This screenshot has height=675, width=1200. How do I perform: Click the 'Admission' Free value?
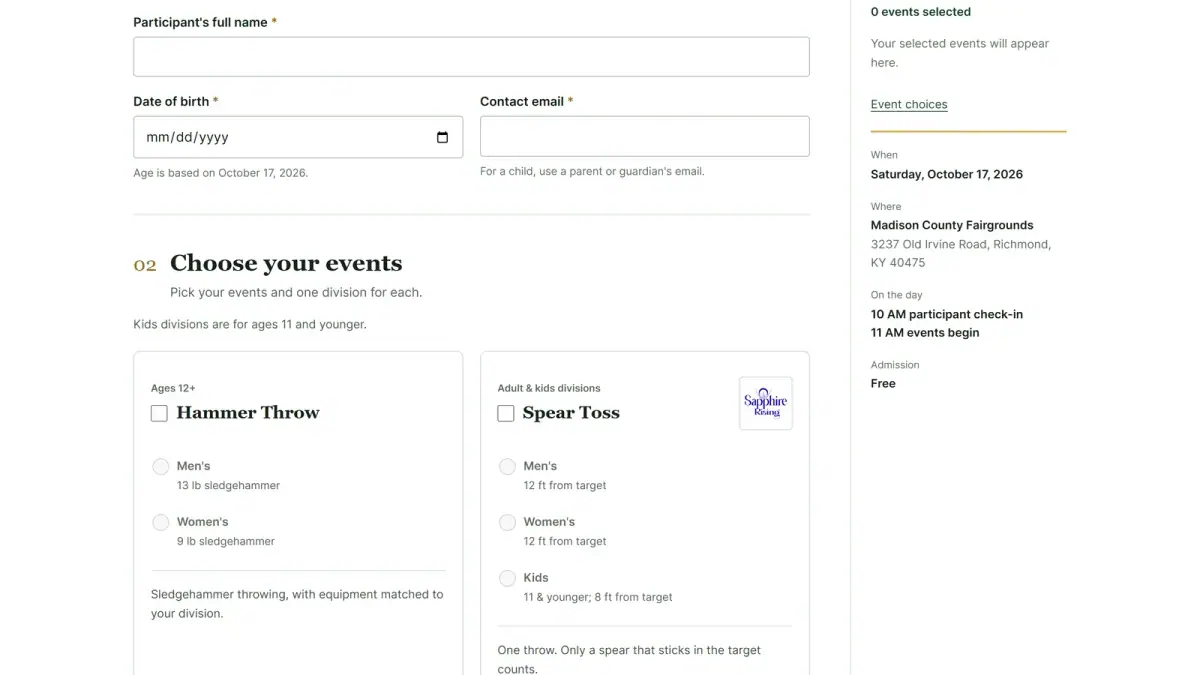click(x=883, y=384)
